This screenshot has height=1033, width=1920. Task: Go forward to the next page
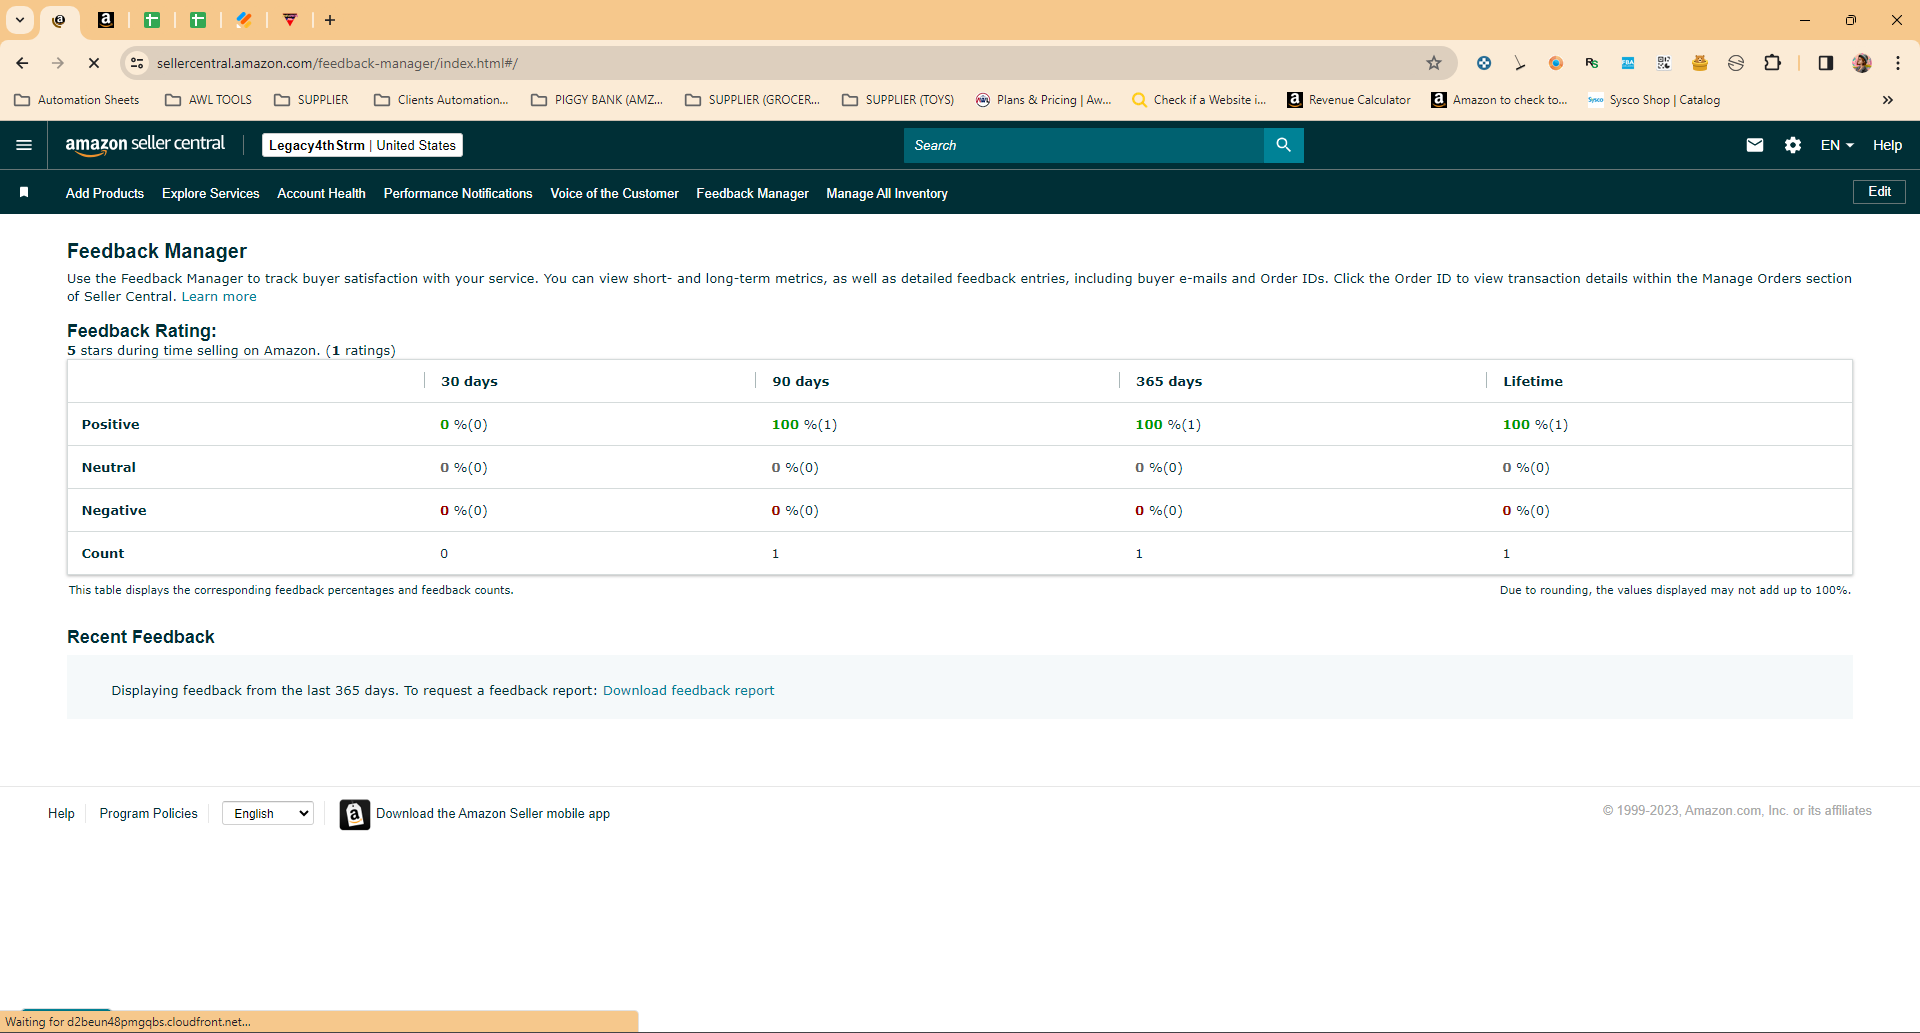click(x=58, y=63)
